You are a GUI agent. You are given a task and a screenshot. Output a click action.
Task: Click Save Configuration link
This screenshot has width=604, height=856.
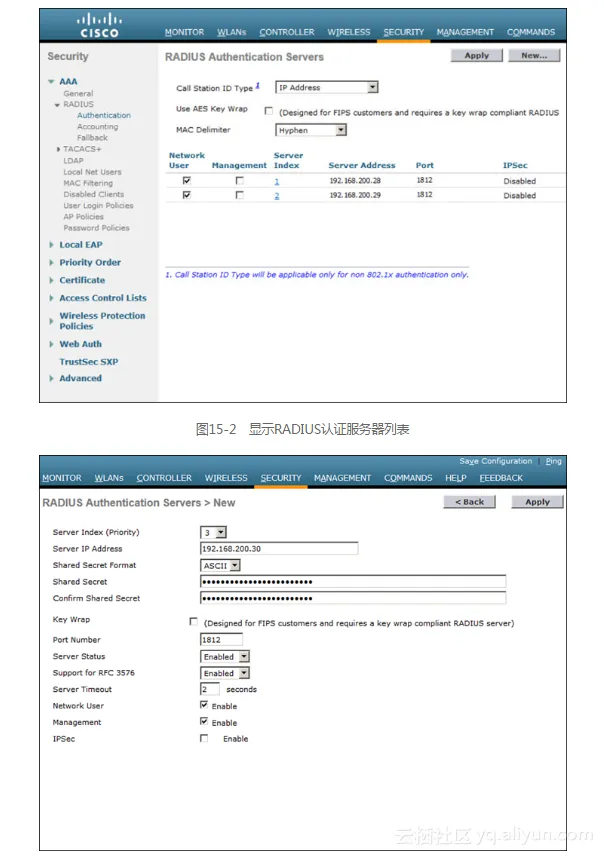pyautogui.click(x=495, y=461)
